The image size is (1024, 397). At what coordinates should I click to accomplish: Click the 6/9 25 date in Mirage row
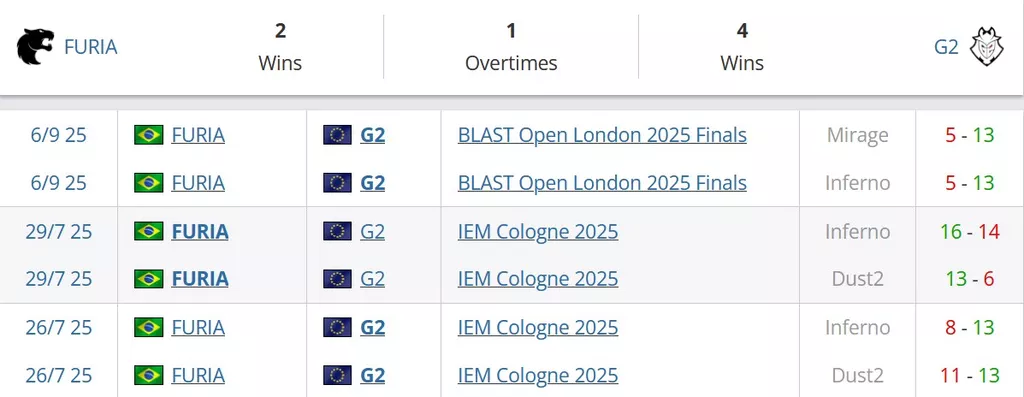[x=59, y=135]
